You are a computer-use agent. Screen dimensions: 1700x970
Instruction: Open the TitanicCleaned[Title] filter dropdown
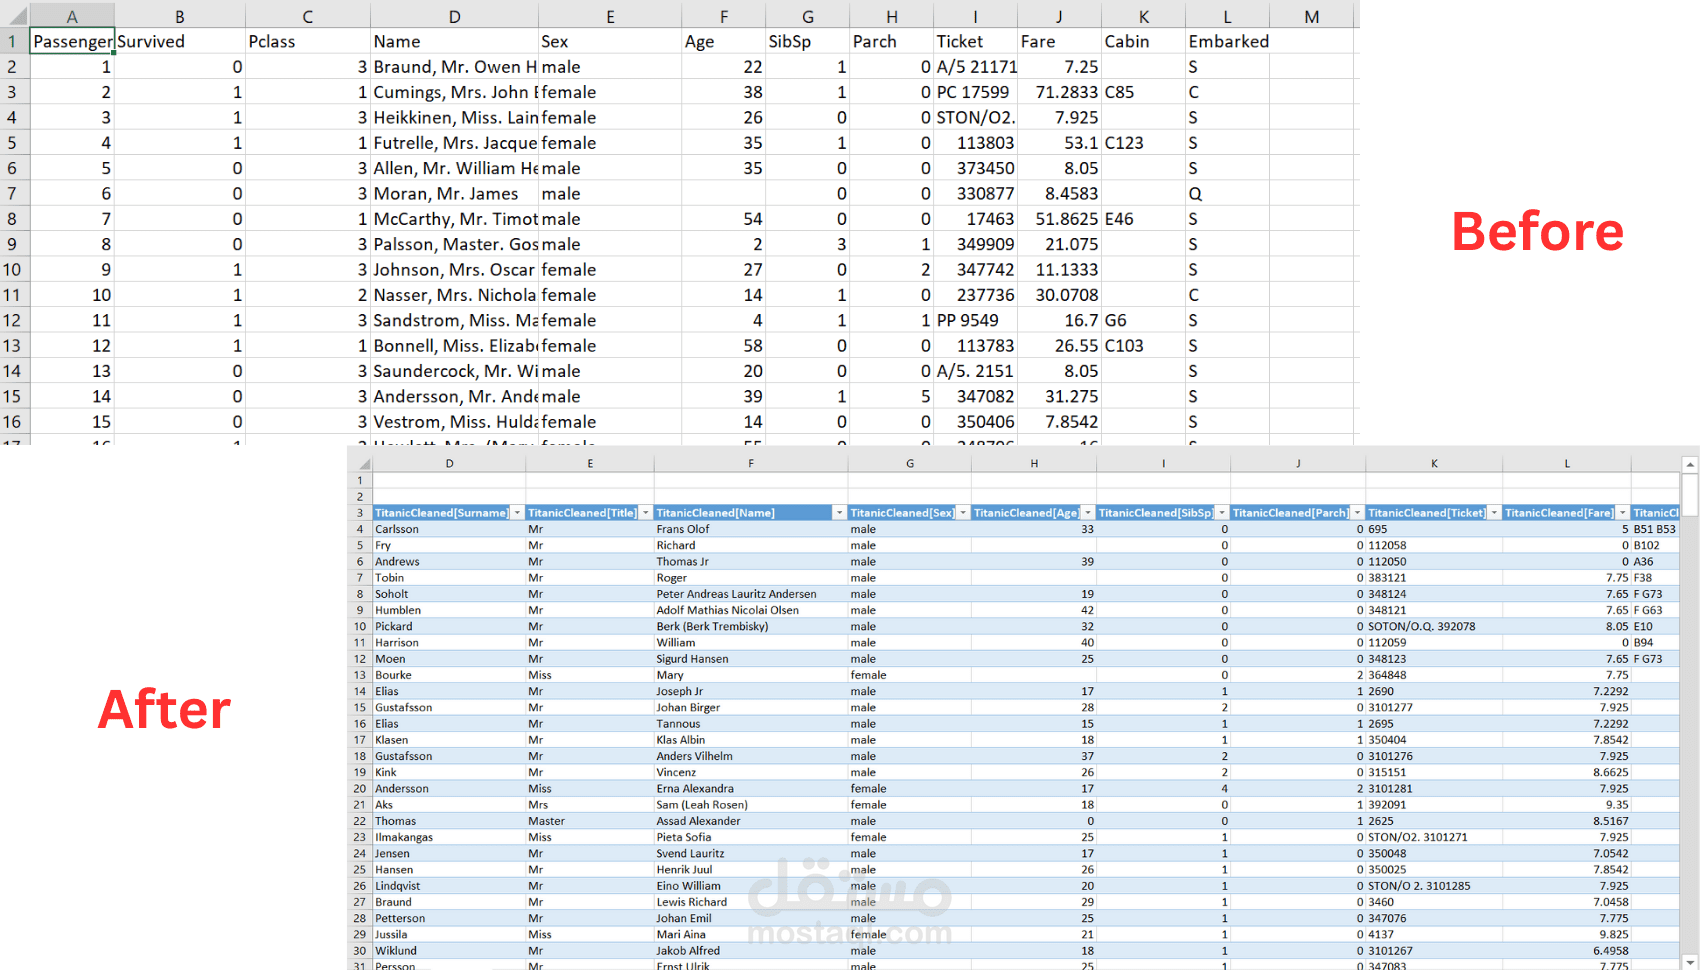pos(645,513)
